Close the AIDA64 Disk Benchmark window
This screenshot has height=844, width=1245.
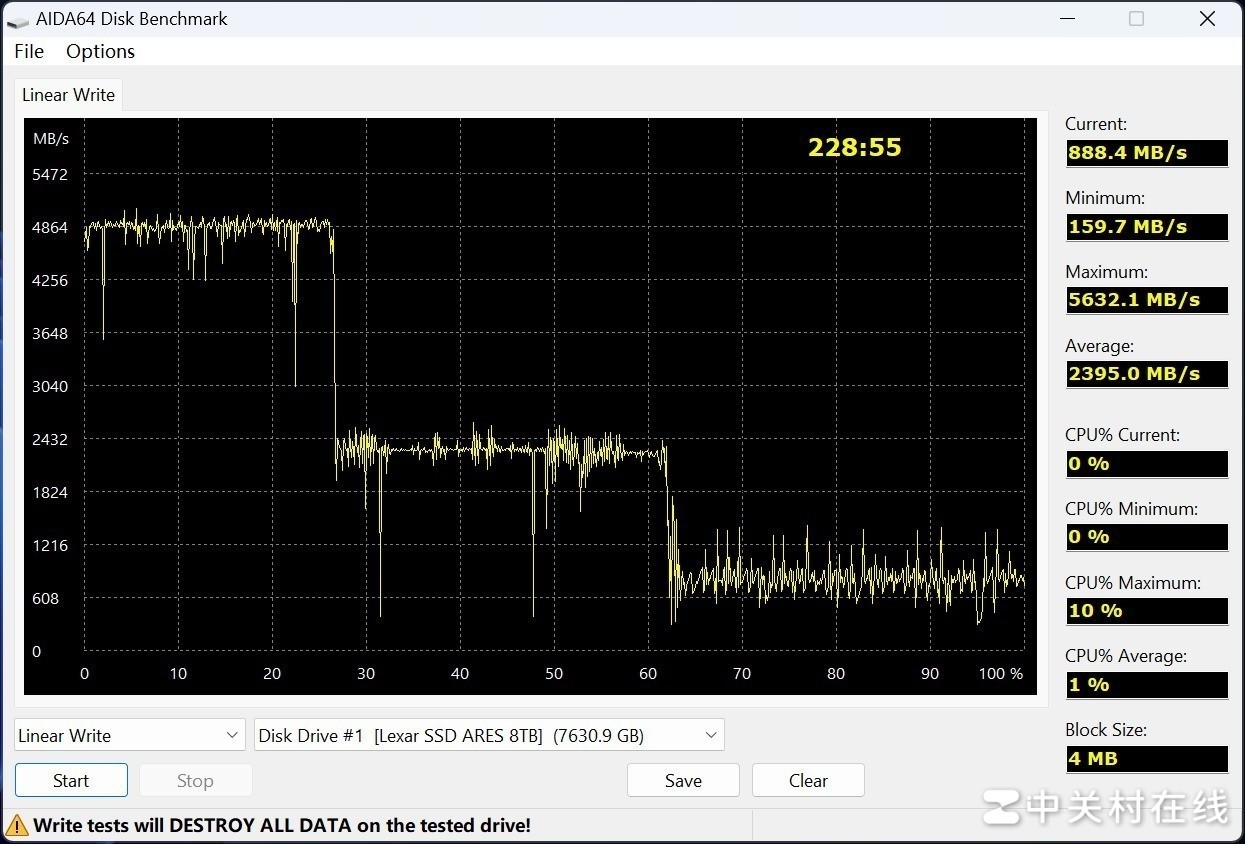[1207, 19]
